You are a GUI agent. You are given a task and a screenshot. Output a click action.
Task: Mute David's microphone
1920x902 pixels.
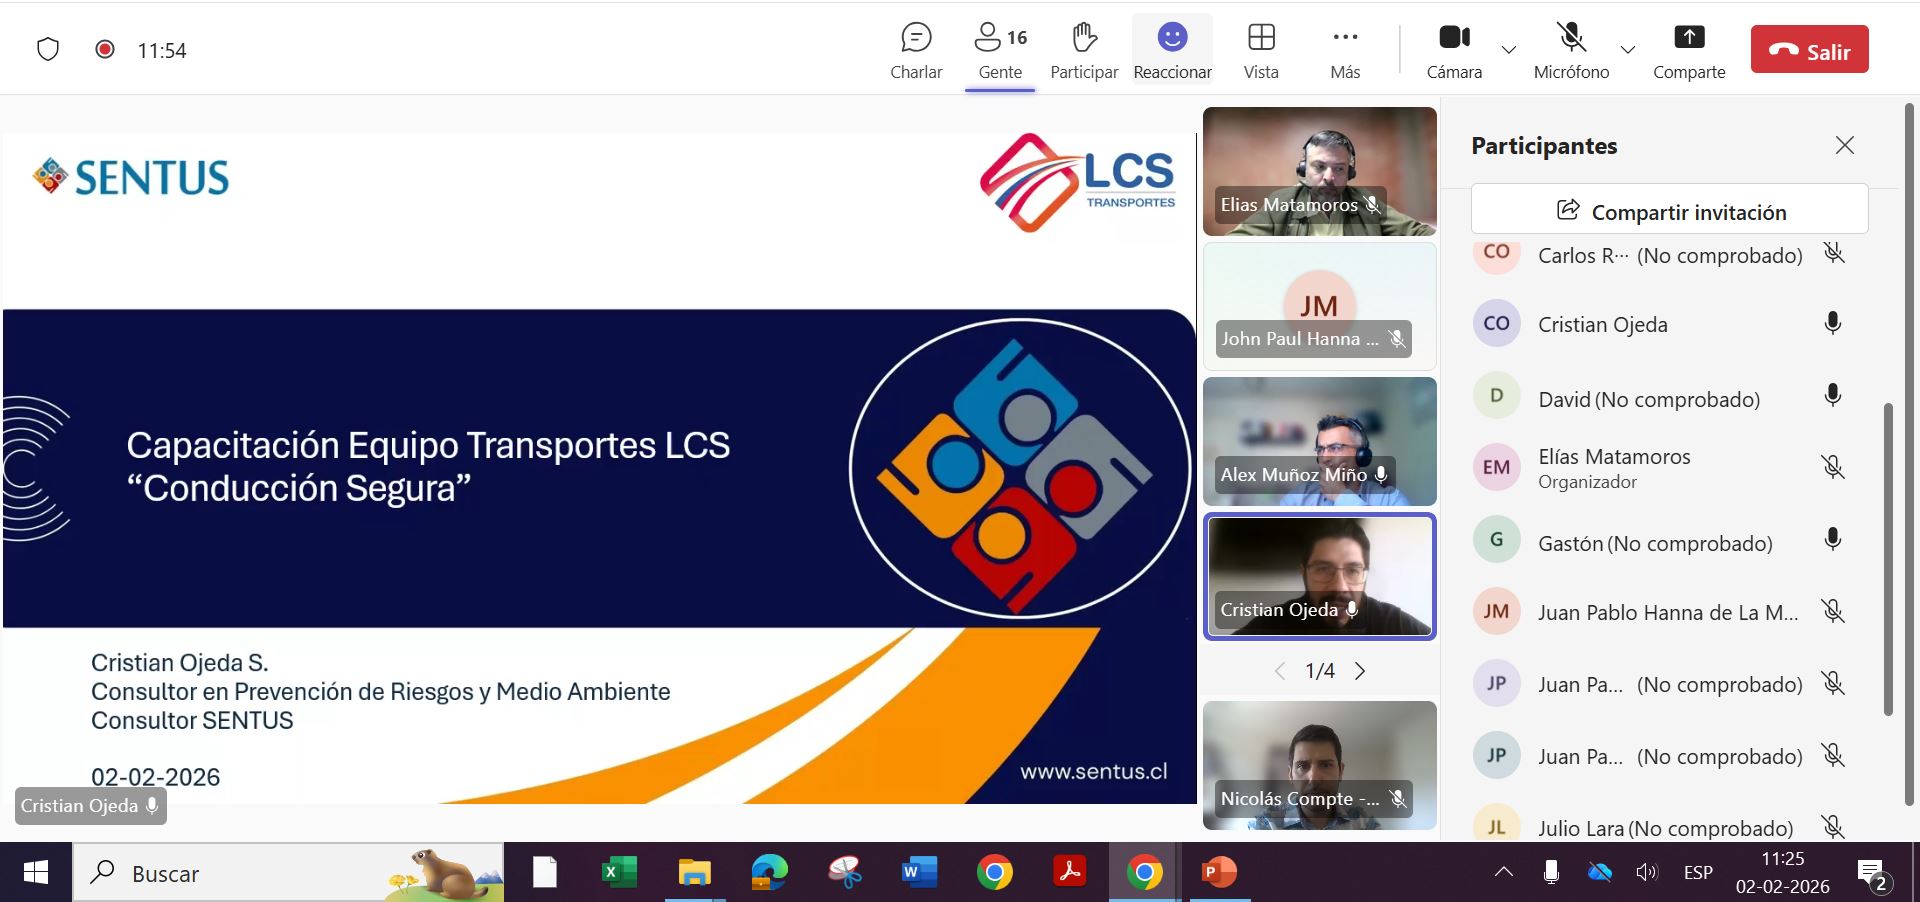pyautogui.click(x=1832, y=396)
